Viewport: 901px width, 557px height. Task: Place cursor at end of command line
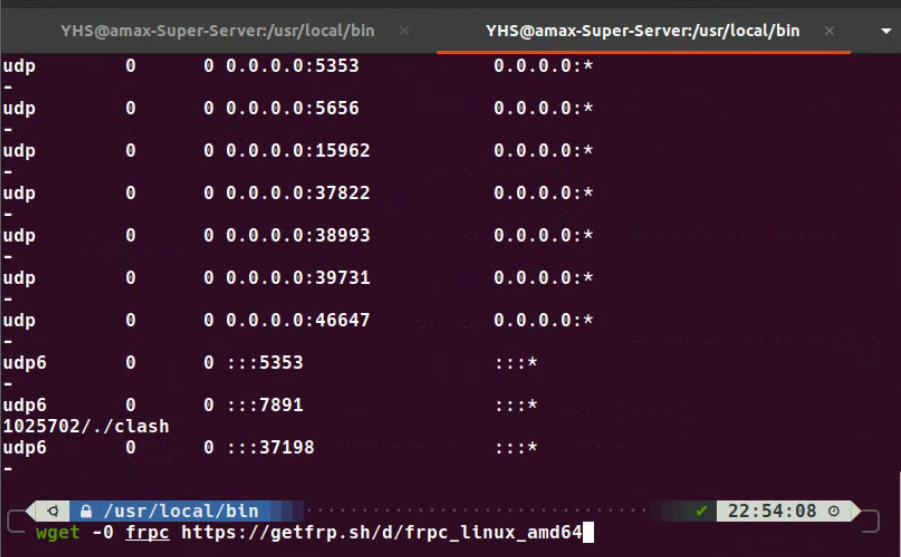(588, 533)
